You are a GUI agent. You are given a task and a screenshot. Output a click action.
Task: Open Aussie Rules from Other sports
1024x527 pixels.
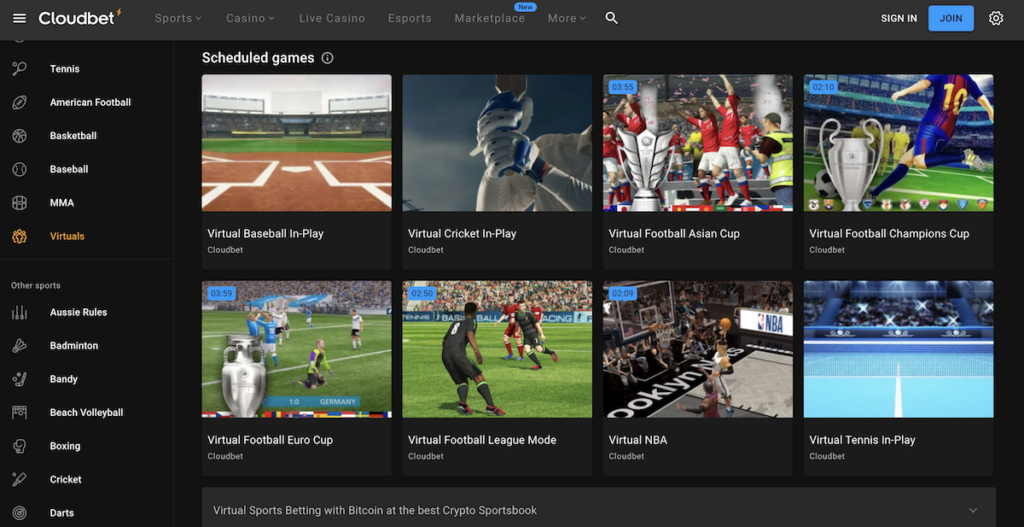(x=78, y=312)
